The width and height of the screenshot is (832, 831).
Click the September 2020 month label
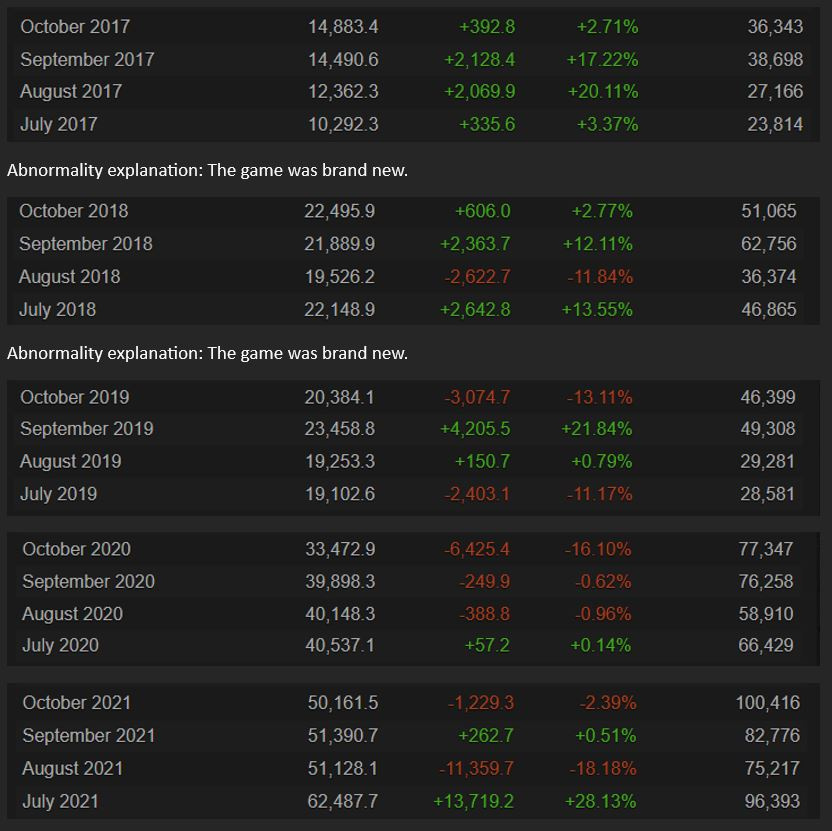(89, 582)
